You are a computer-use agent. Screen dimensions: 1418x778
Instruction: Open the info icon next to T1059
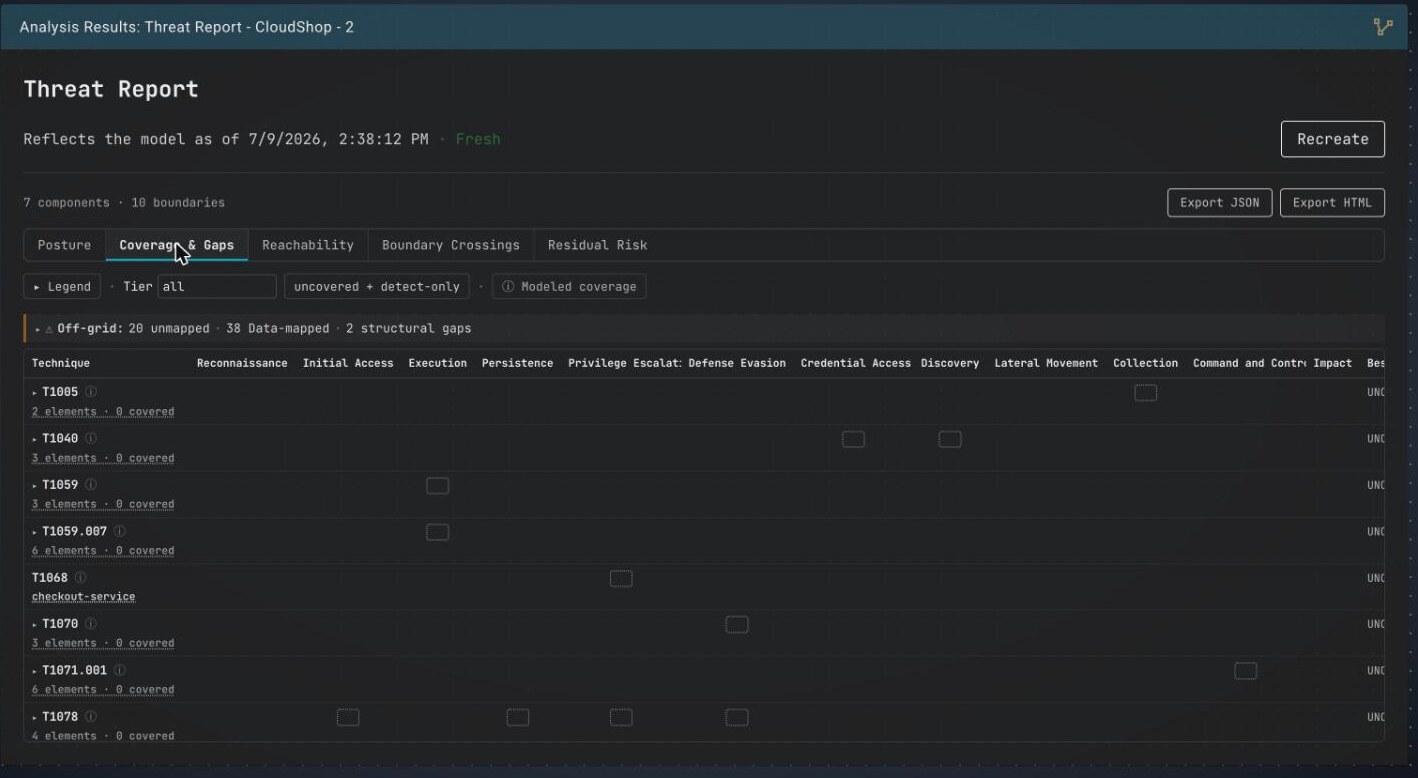click(x=90, y=485)
